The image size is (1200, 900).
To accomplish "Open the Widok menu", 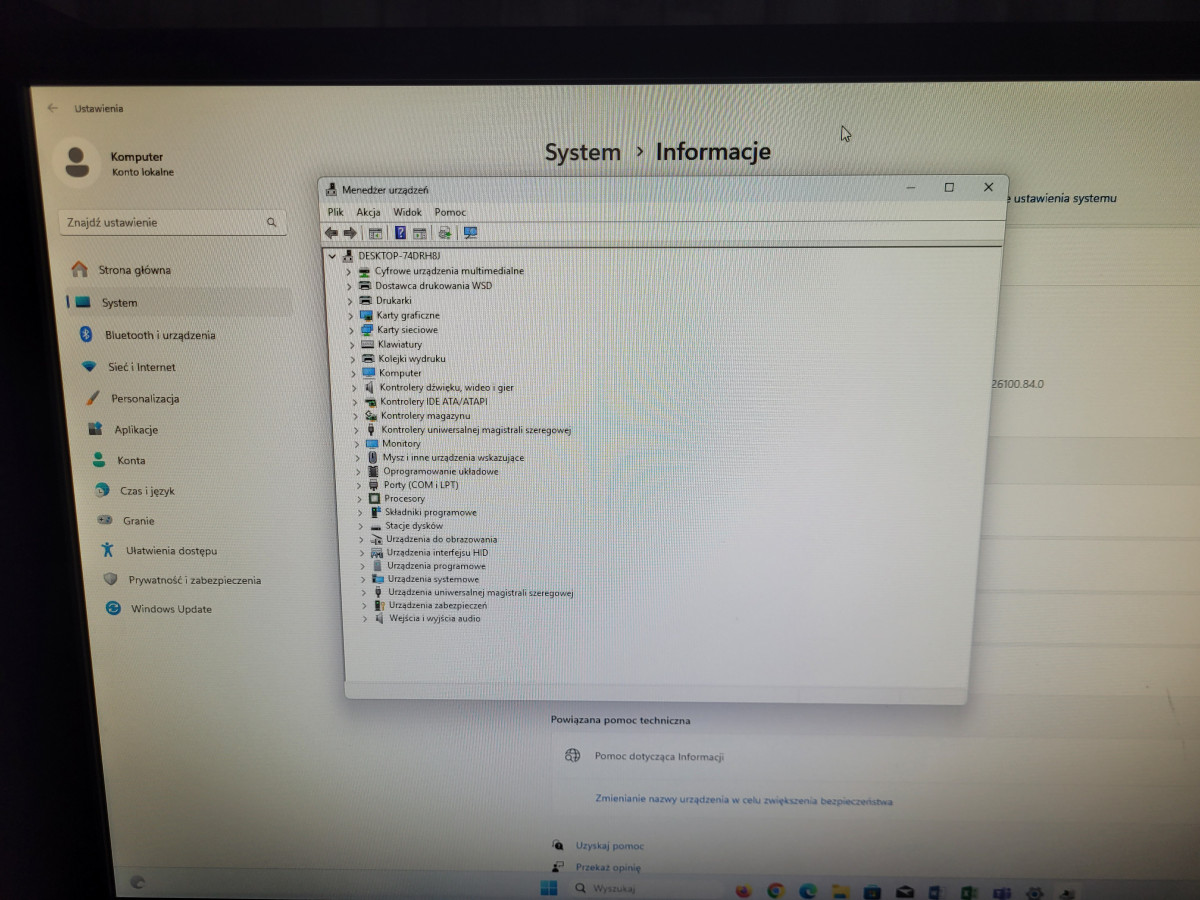I will [x=407, y=212].
